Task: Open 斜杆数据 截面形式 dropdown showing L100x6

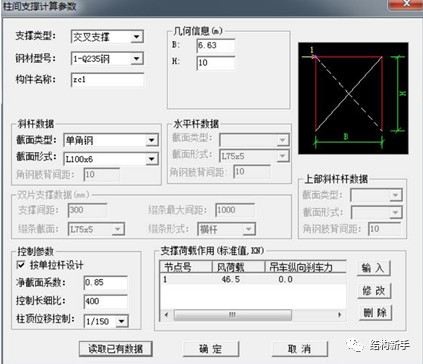Action: (x=111, y=159)
